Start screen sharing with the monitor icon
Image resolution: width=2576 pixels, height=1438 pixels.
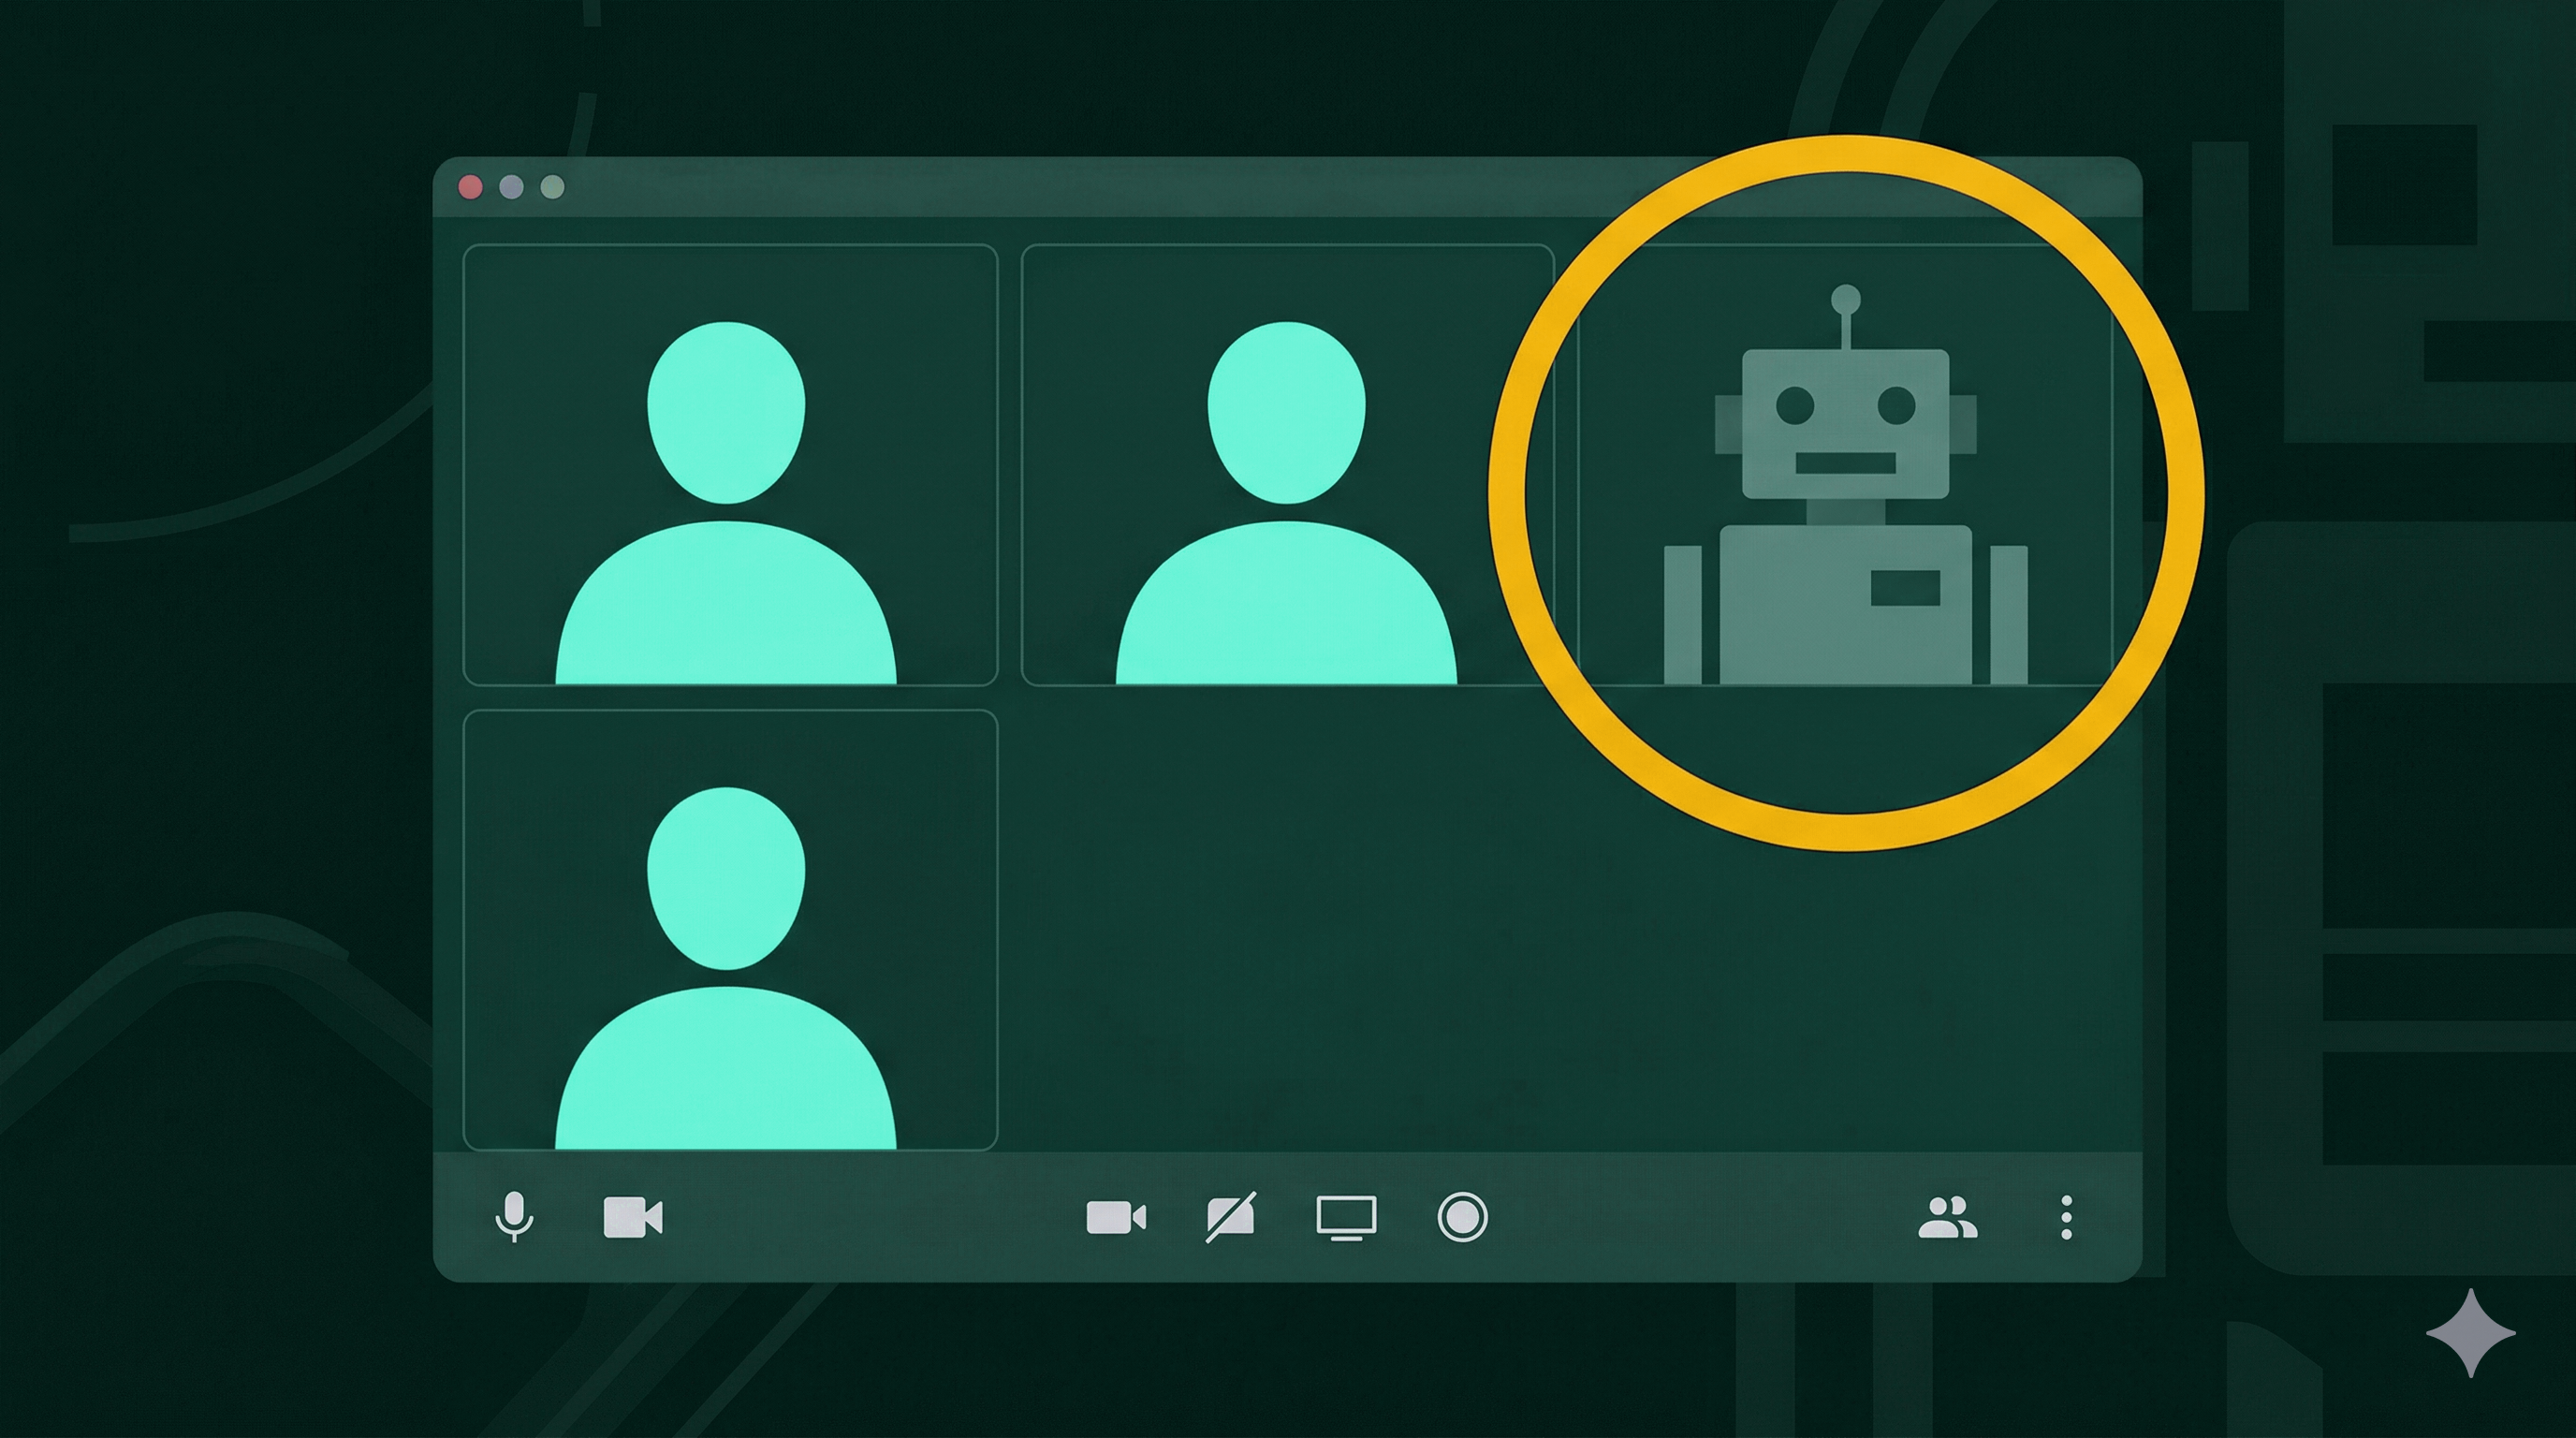(x=1346, y=1218)
